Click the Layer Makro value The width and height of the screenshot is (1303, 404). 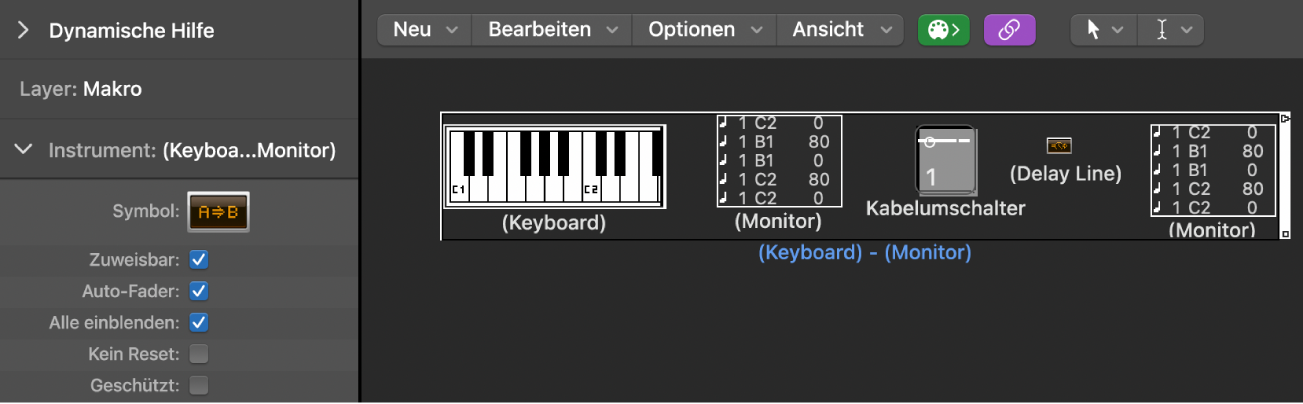click(112, 89)
